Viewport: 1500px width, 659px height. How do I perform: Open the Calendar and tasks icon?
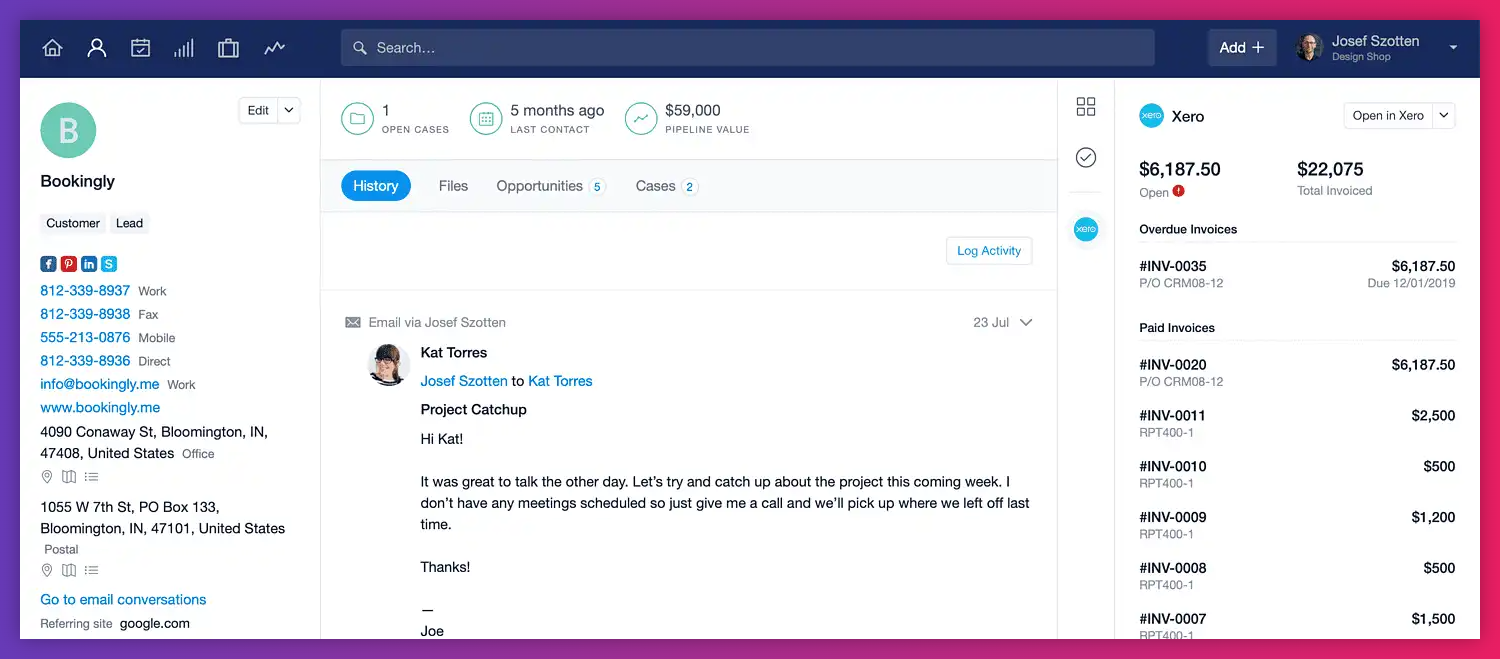click(140, 48)
